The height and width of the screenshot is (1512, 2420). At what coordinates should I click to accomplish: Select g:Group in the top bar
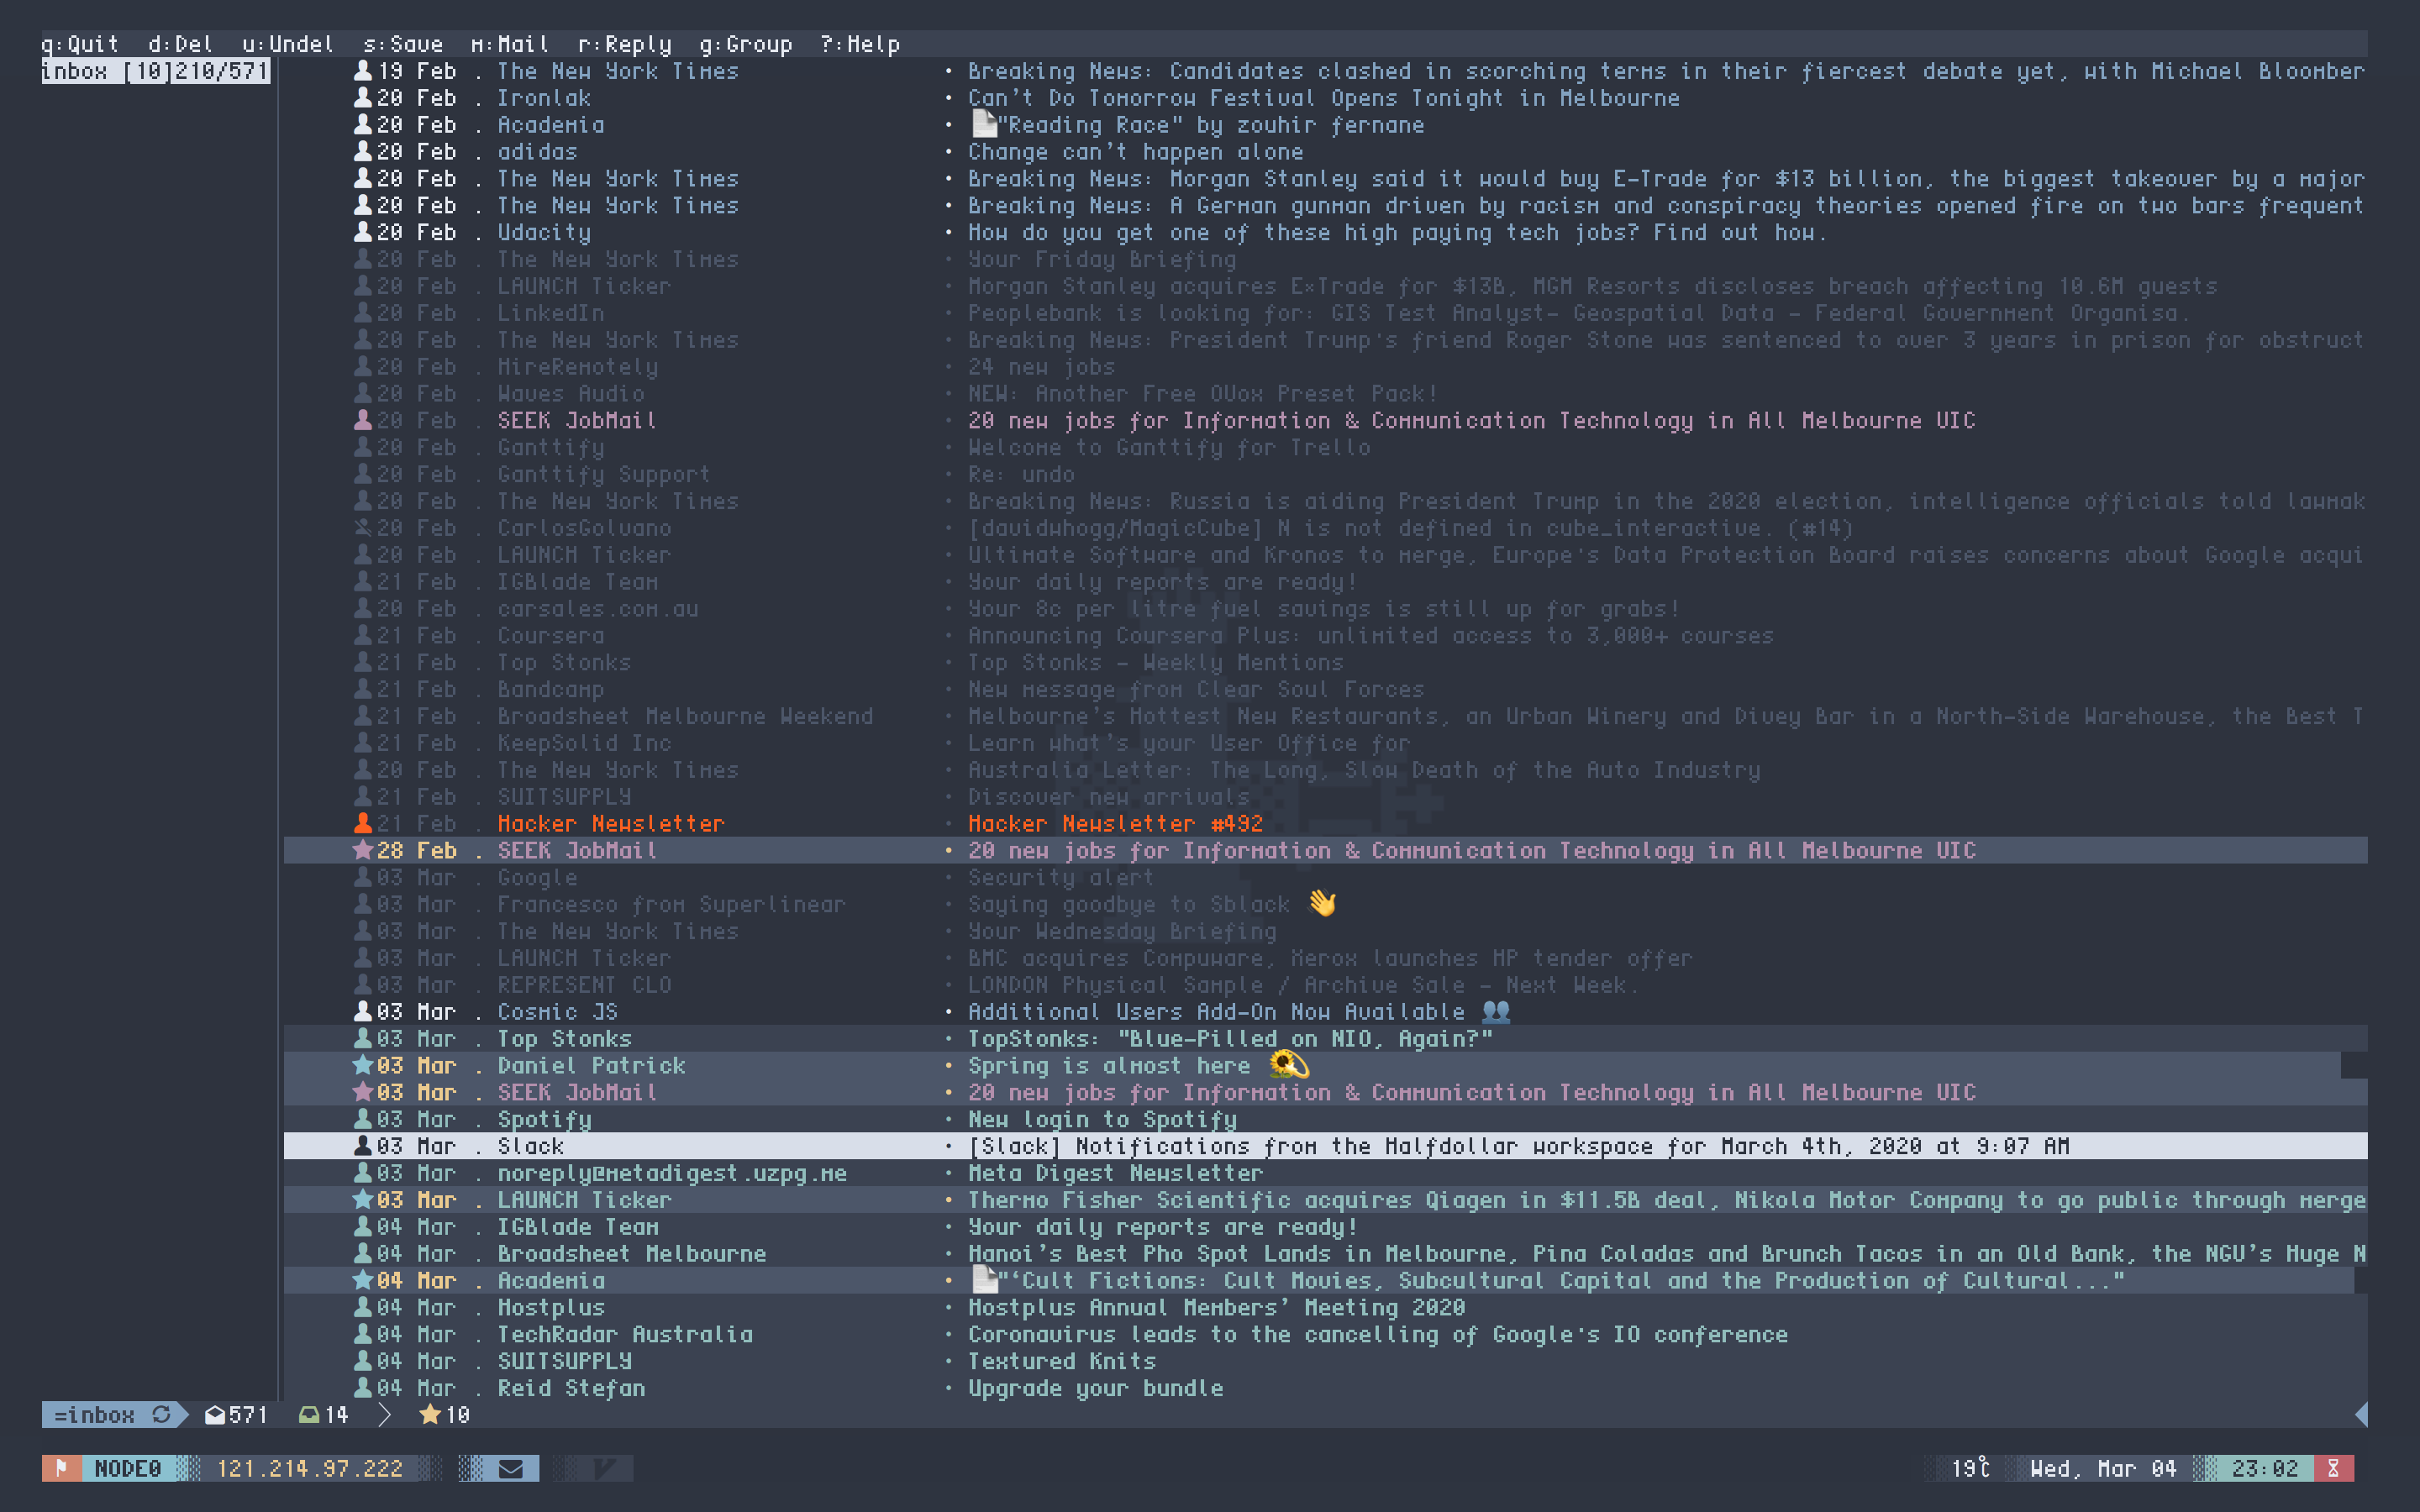(746, 44)
